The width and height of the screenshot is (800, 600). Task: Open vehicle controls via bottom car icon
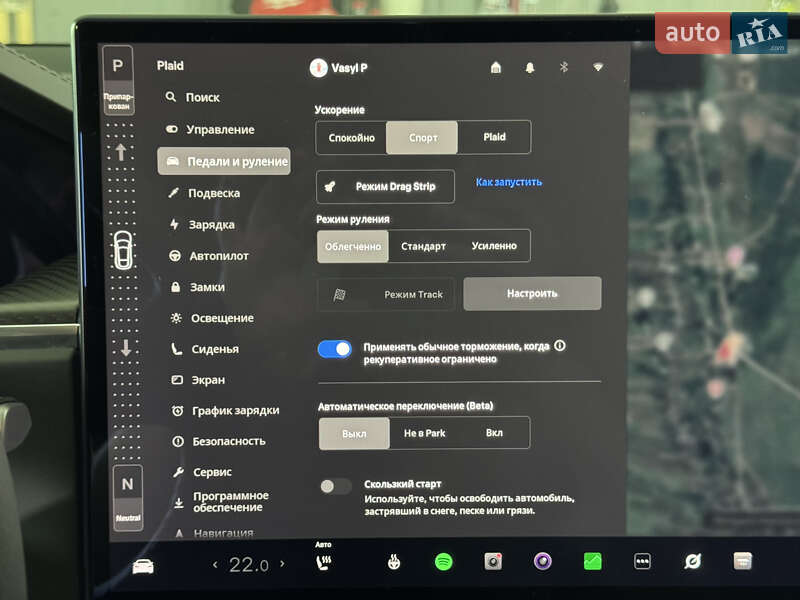click(143, 566)
